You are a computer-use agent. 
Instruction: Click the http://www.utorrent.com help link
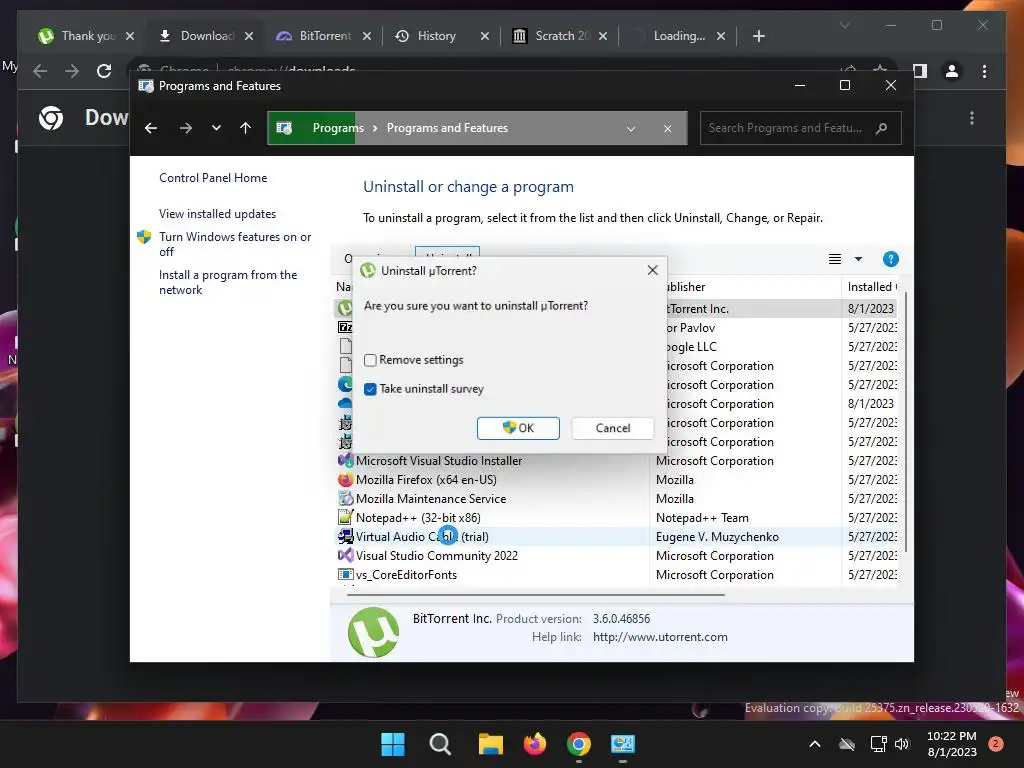click(660, 637)
